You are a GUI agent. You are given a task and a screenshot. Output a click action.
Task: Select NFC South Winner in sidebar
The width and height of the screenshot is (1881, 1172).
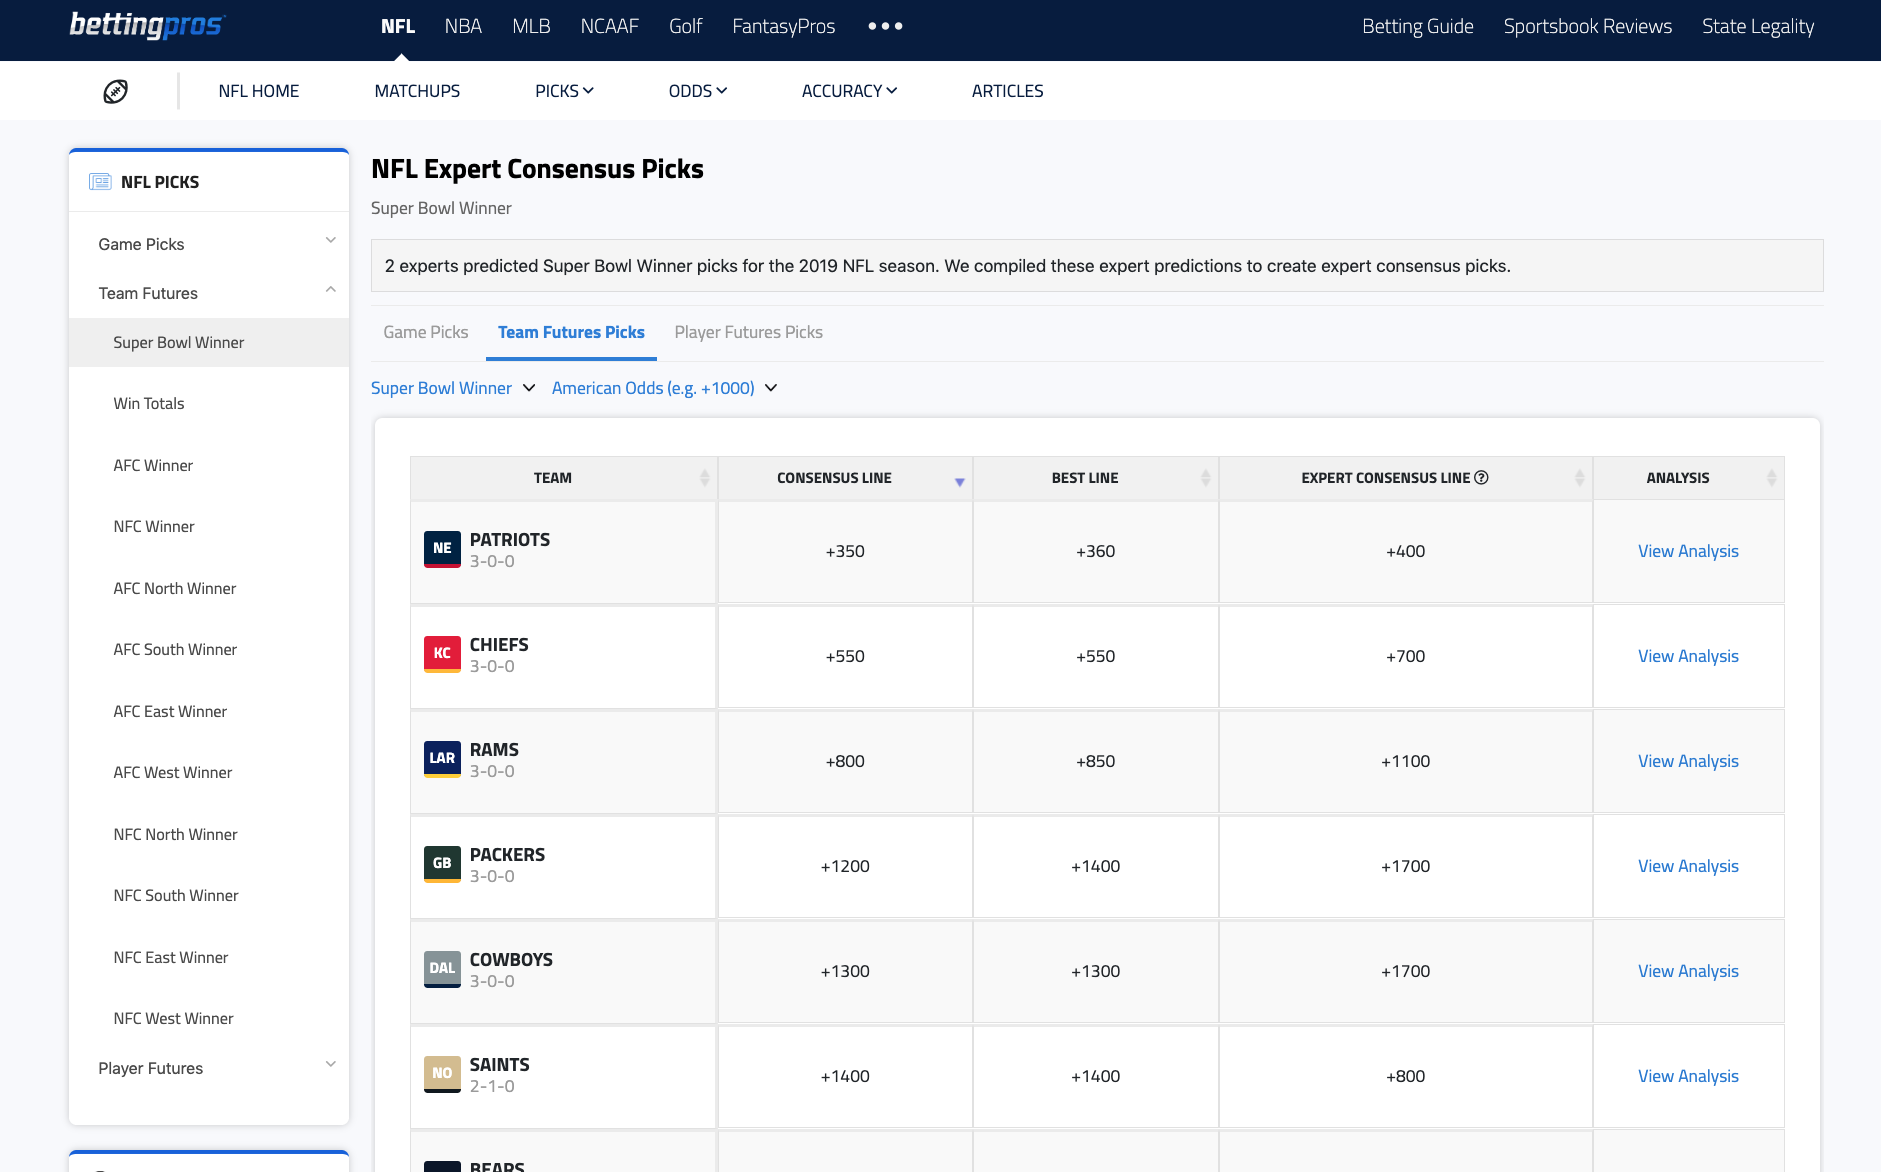[x=176, y=895]
